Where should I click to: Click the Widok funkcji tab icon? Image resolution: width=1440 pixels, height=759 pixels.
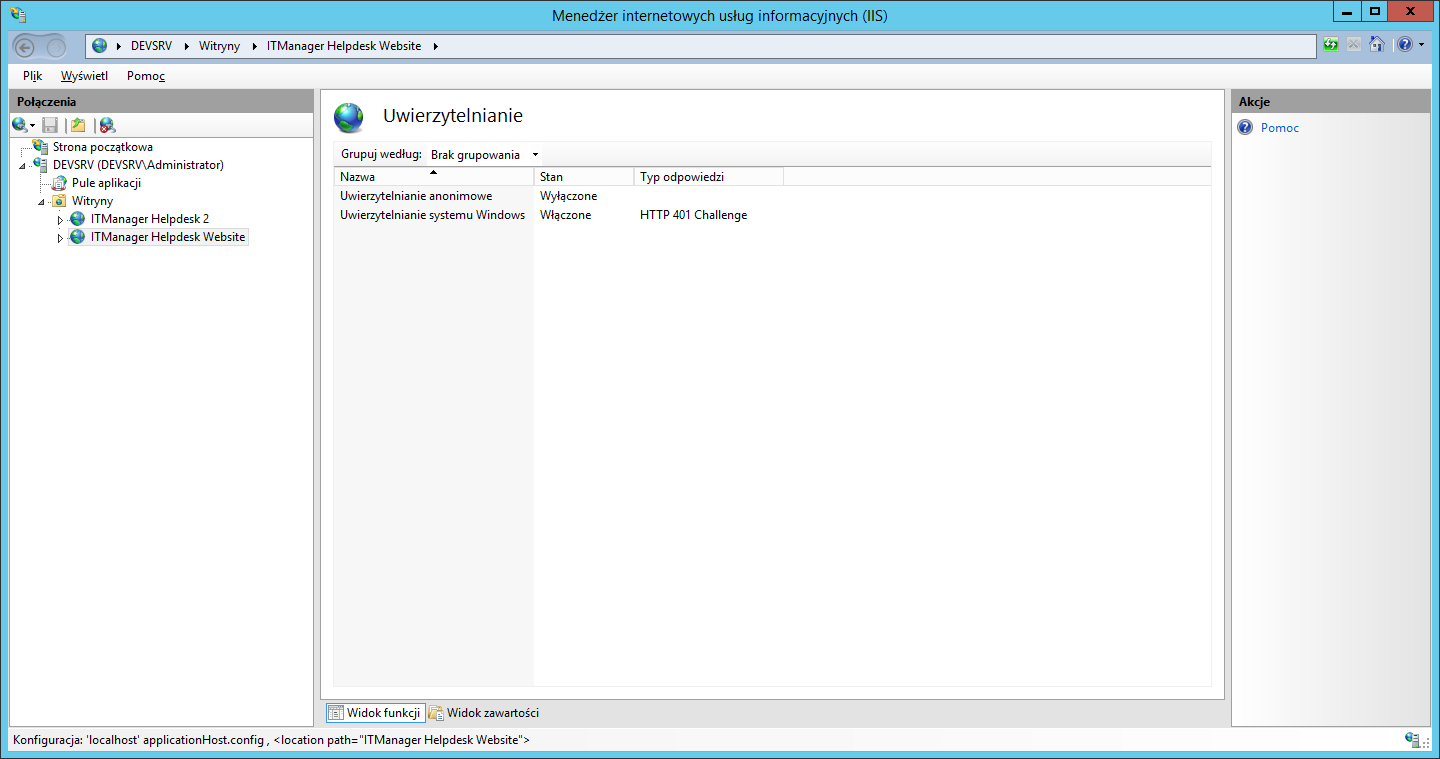336,713
